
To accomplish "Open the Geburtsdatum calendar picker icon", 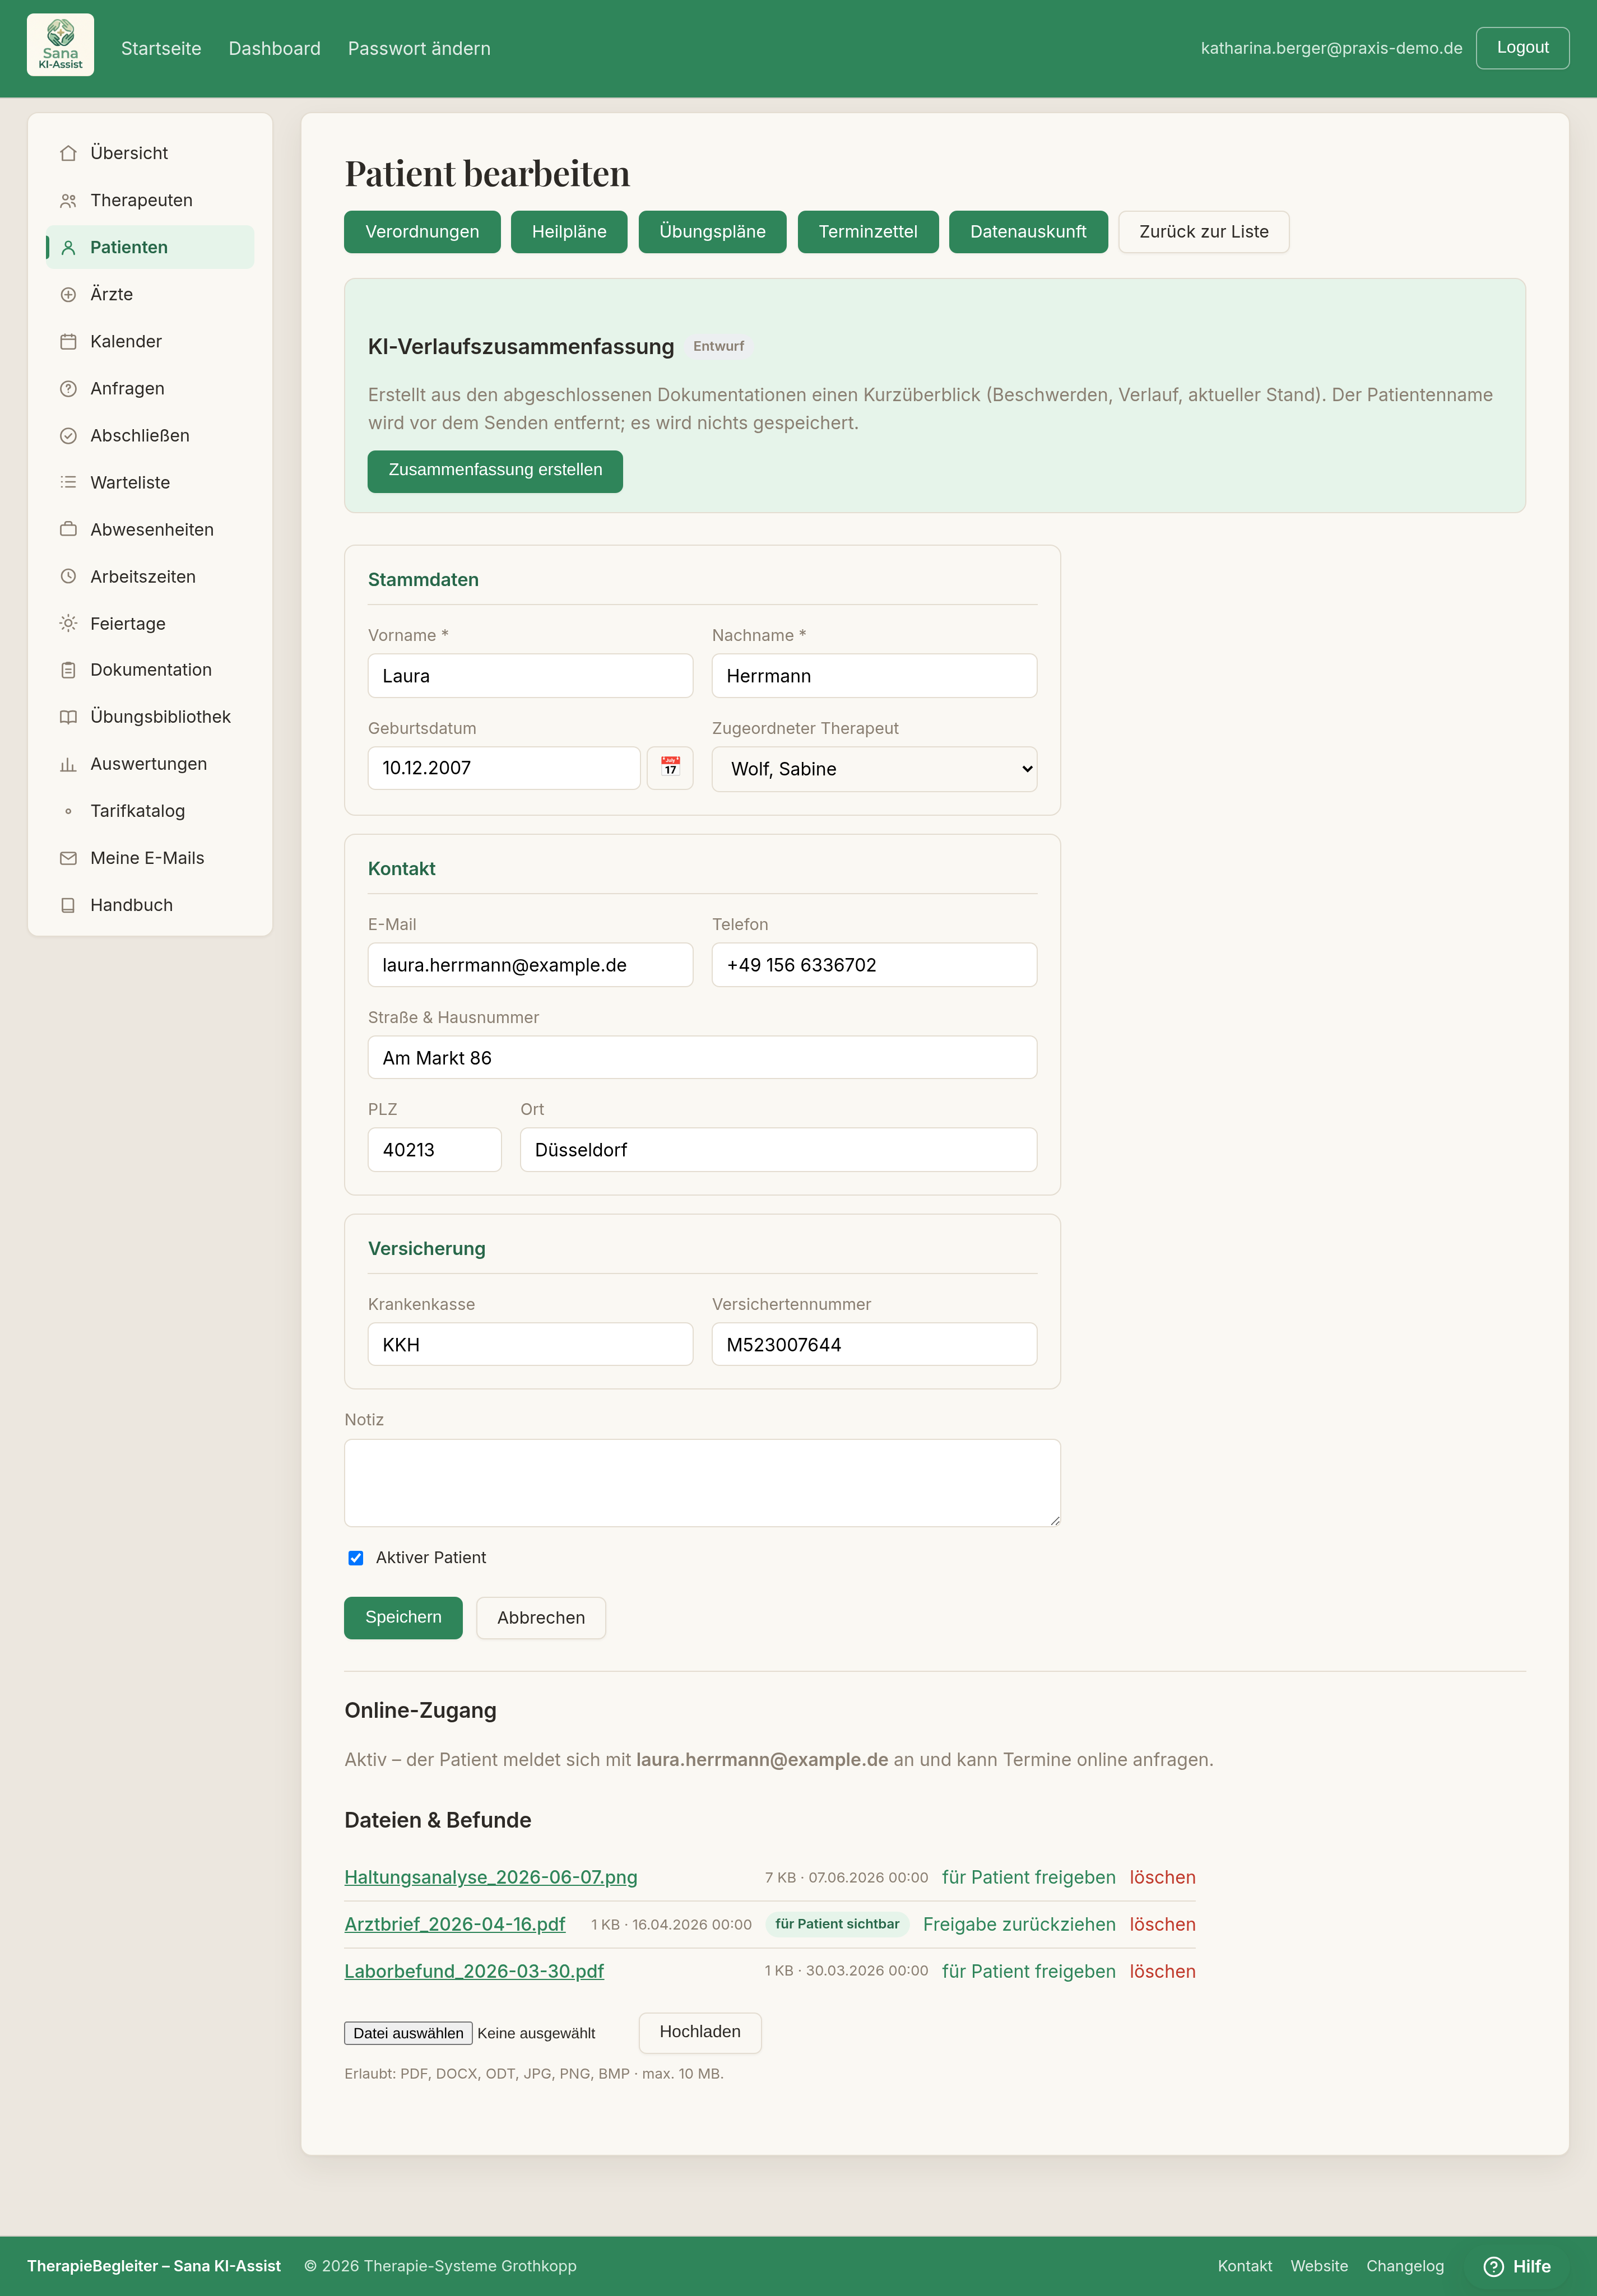I will [x=670, y=768].
